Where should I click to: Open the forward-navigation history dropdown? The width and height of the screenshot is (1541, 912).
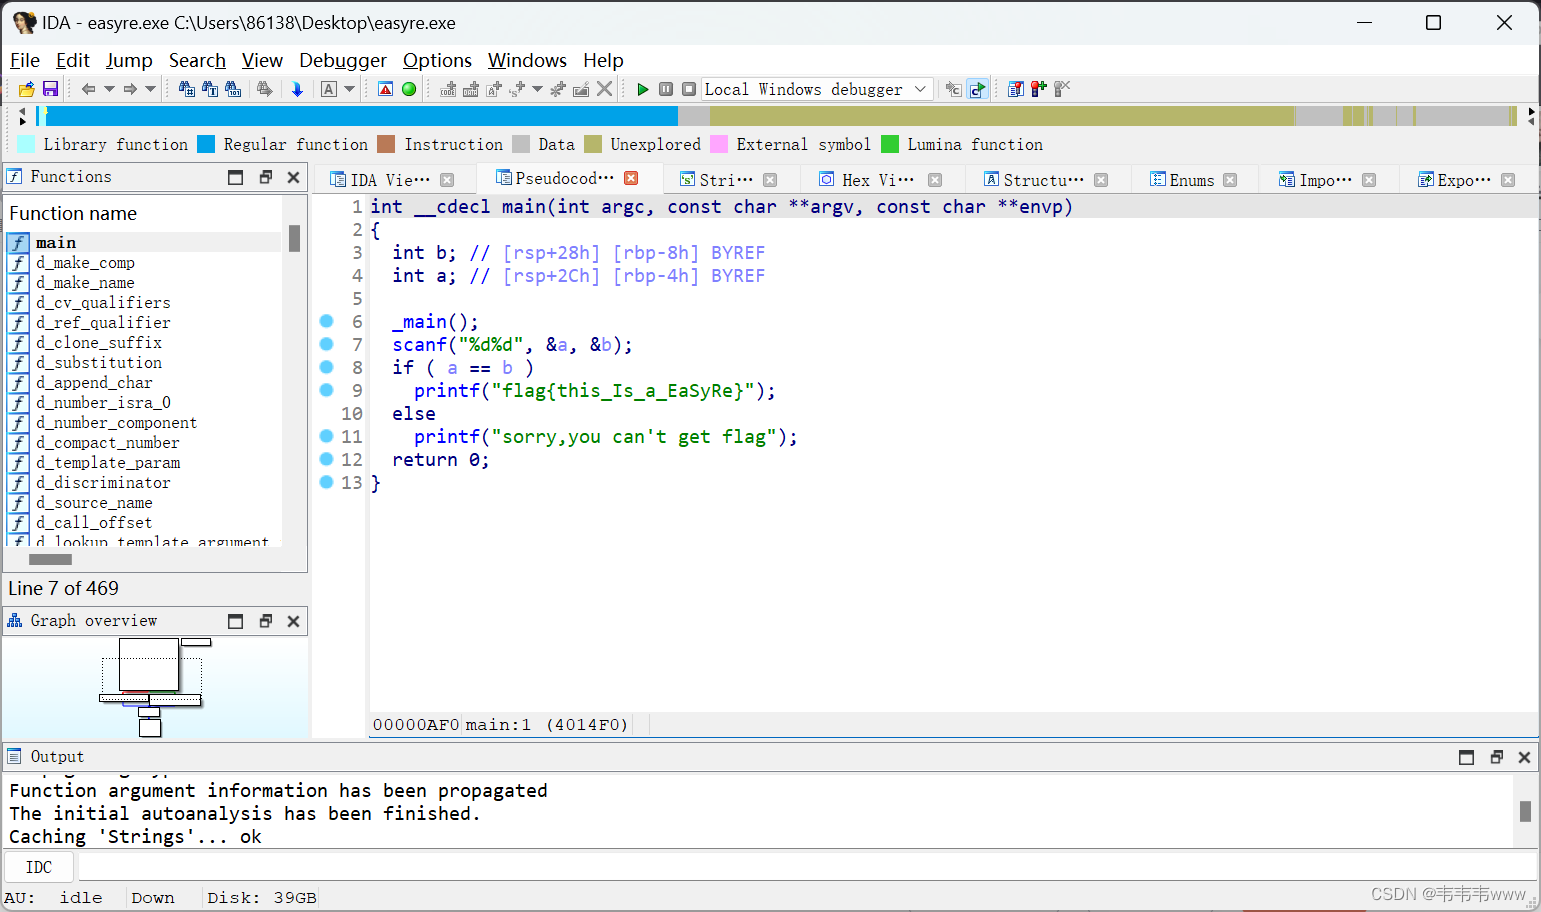pos(151,89)
